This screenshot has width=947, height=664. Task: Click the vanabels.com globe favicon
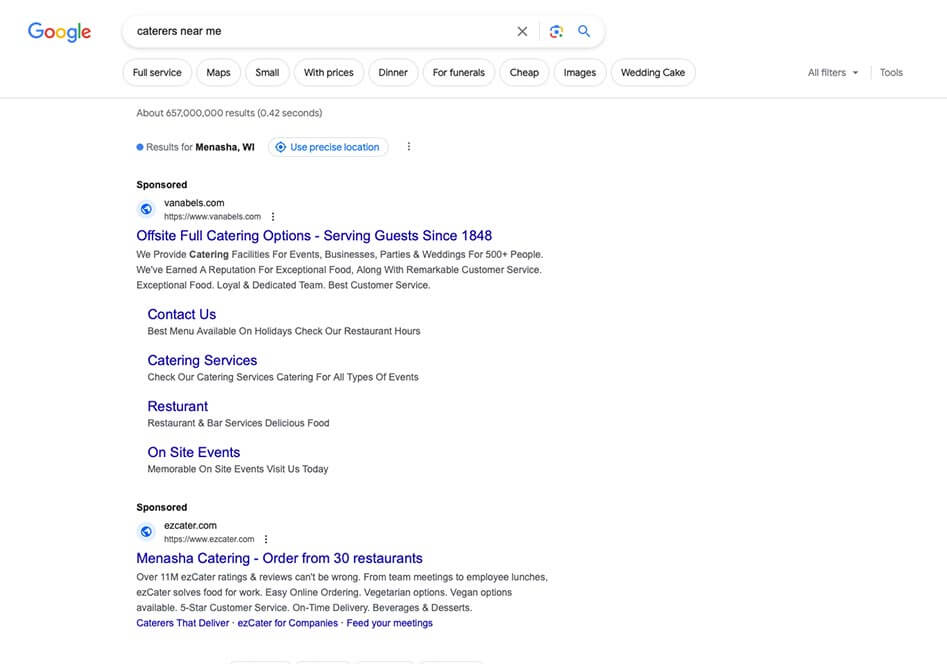pos(146,209)
